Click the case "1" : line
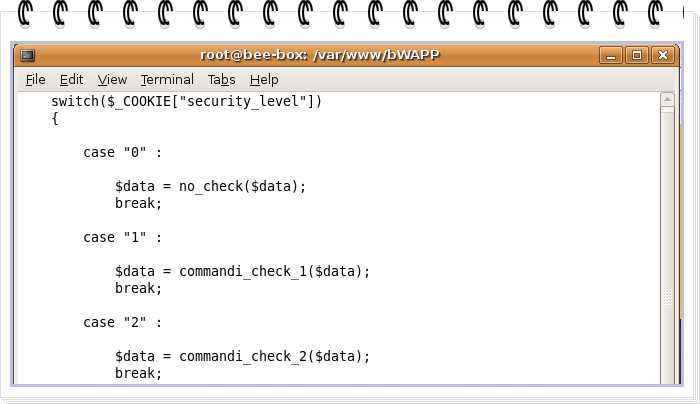 (x=122, y=237)
